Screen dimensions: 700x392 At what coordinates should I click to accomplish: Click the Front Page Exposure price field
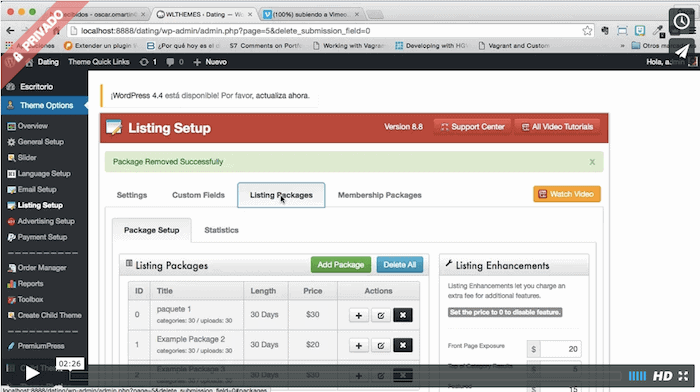point(560,349)
